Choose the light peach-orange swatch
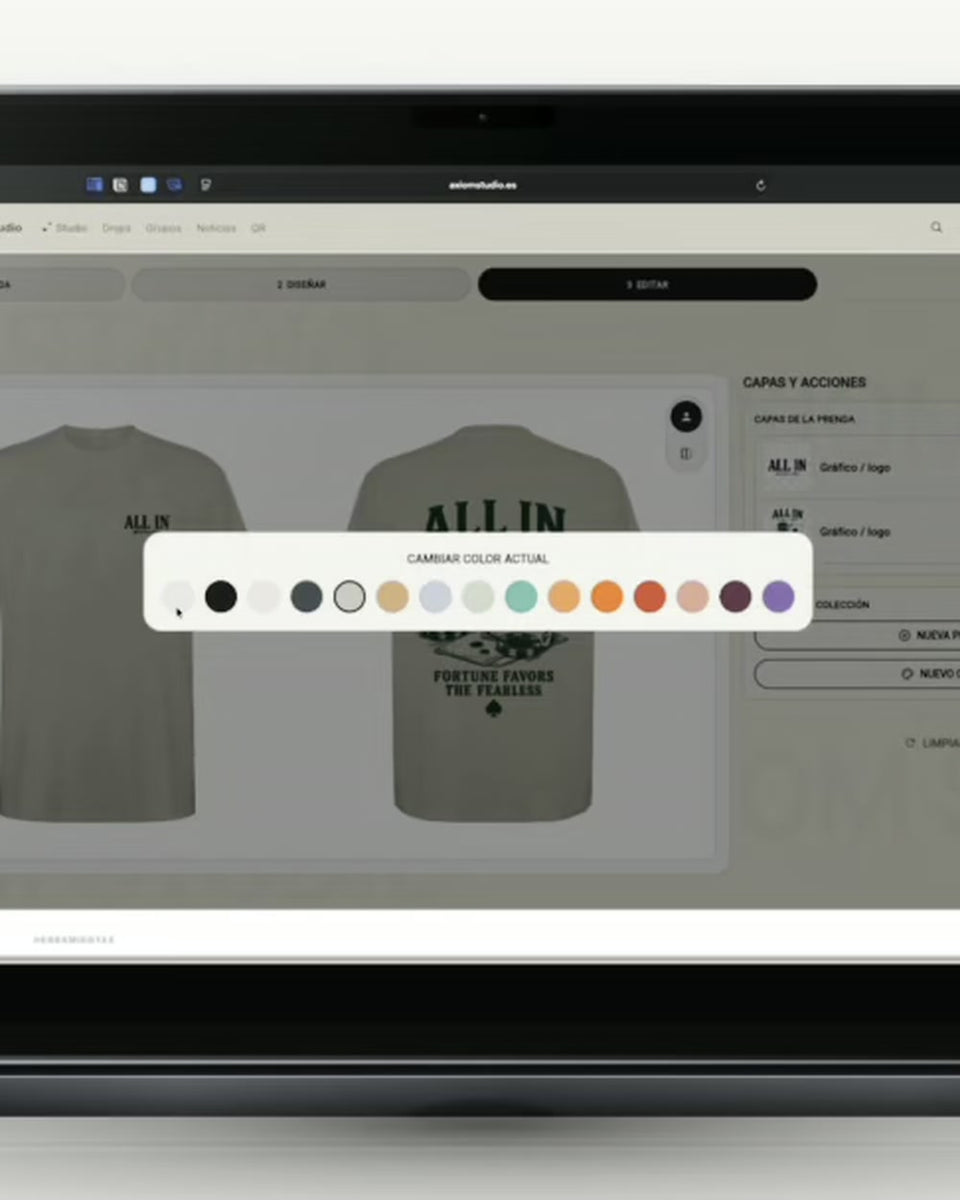This screenshot has width=960, height=1200. [564, 597]
